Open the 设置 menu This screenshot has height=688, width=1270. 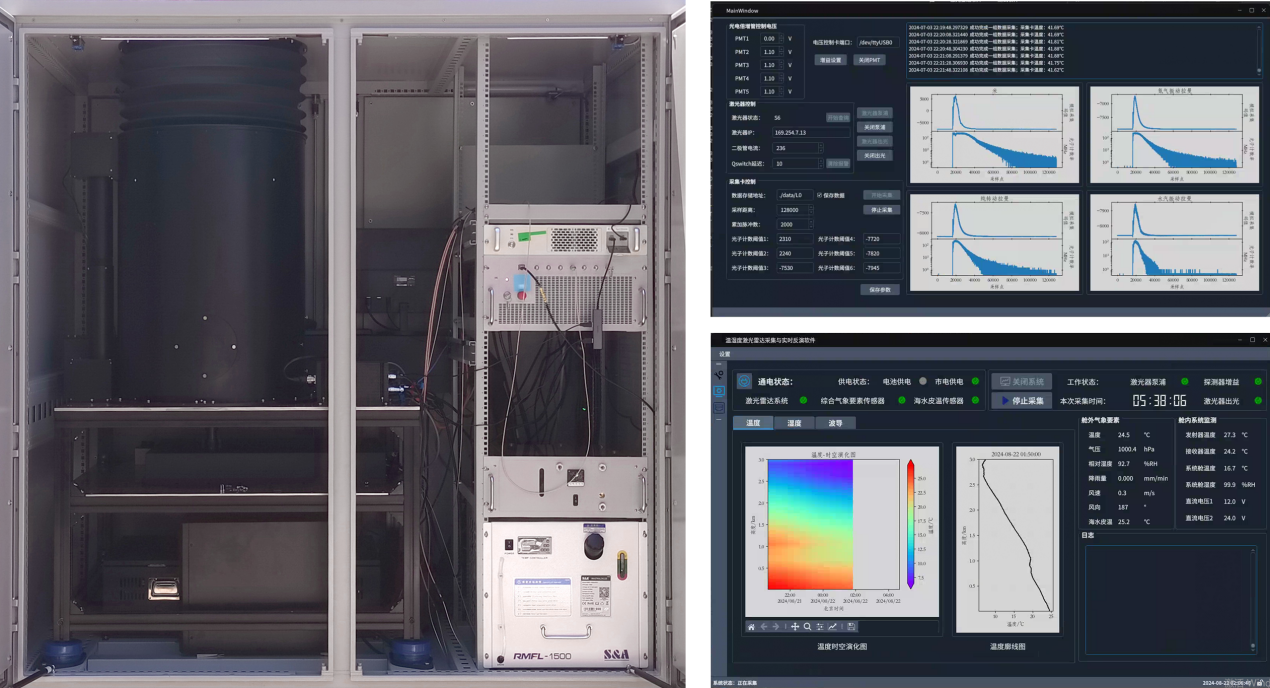725,354
